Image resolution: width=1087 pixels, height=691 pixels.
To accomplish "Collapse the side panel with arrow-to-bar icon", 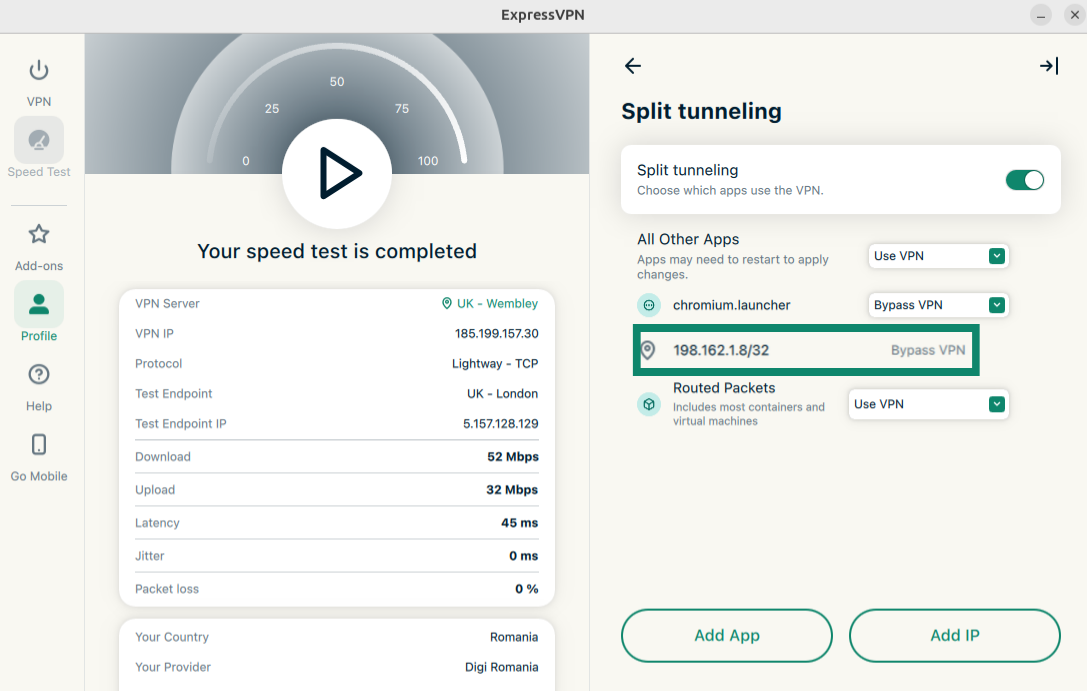I will 1048,66.
